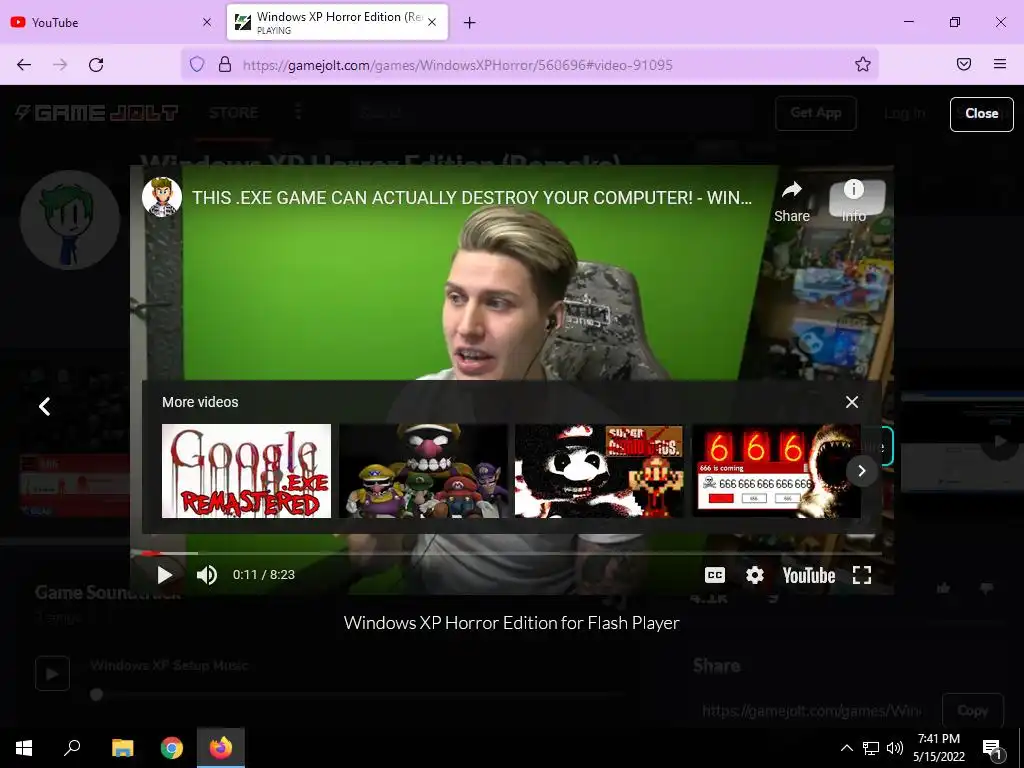Screen dimensions: 1024x768
Task: Open the tracking protection shield
Action: pyautogui.click(x=197, y=64)
